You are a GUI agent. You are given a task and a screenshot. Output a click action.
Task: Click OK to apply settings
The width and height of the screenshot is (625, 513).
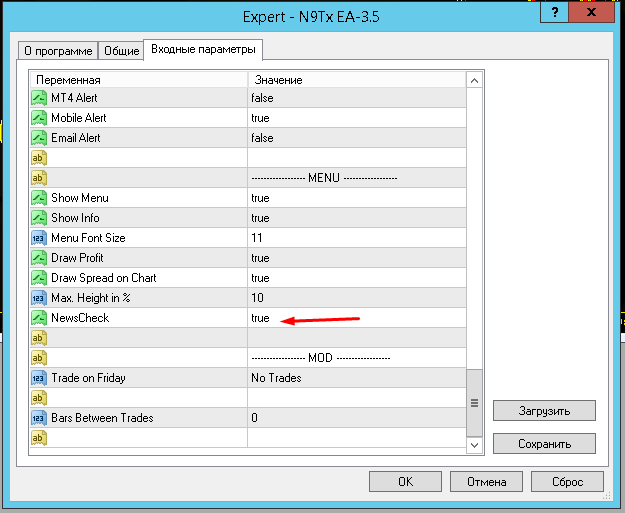[x=405, y=482]
